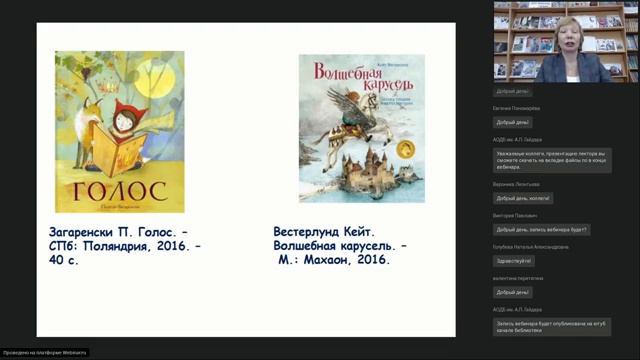640x360 pixels.
Task: Click the caption 'Загаренски П. Голос. –'
Action: pos(118,232)
